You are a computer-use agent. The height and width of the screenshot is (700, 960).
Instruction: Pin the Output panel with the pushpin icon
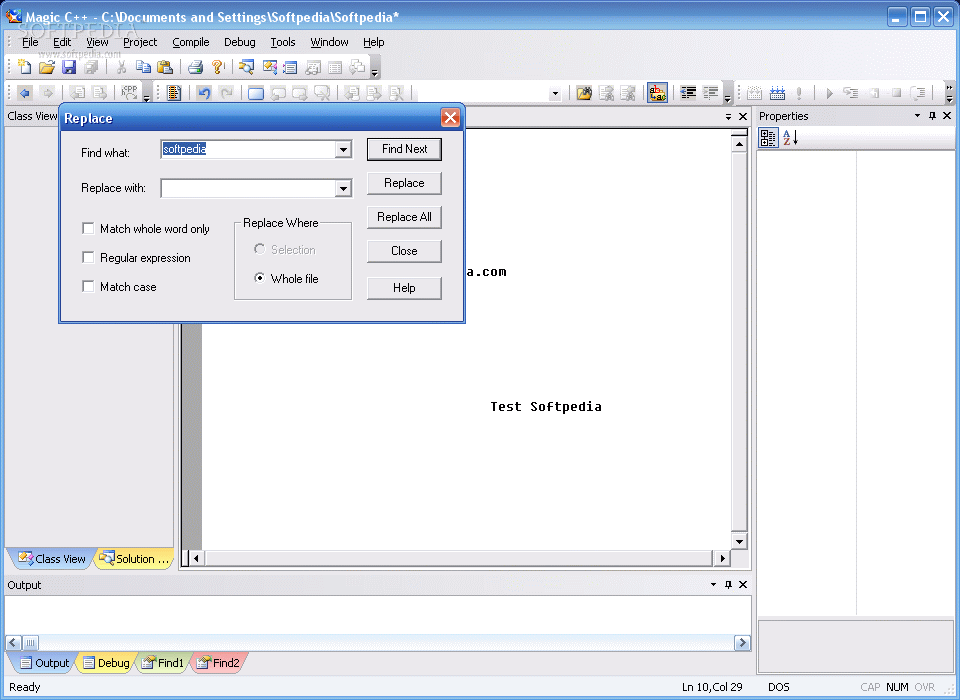tap(728, 585)
